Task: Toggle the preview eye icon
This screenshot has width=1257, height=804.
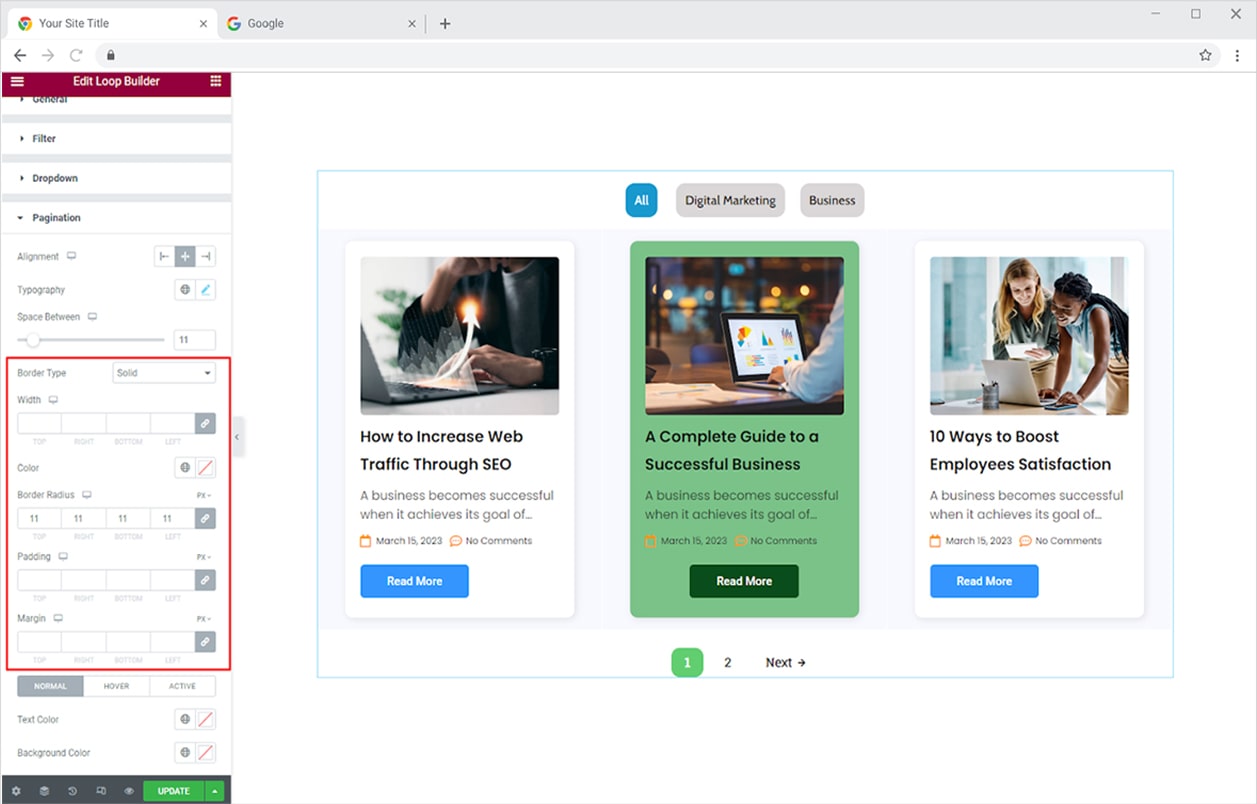Action: pos(129,791)
